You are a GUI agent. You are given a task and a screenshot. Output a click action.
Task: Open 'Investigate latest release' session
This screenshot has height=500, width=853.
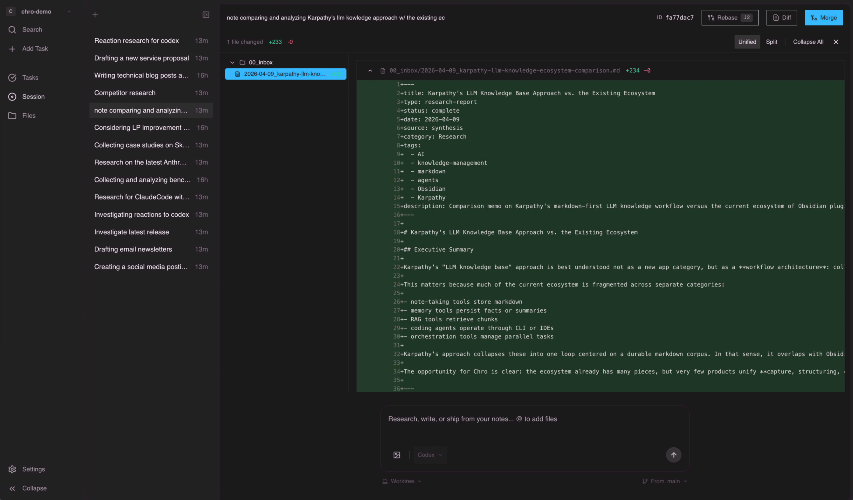tap(151, 232)
